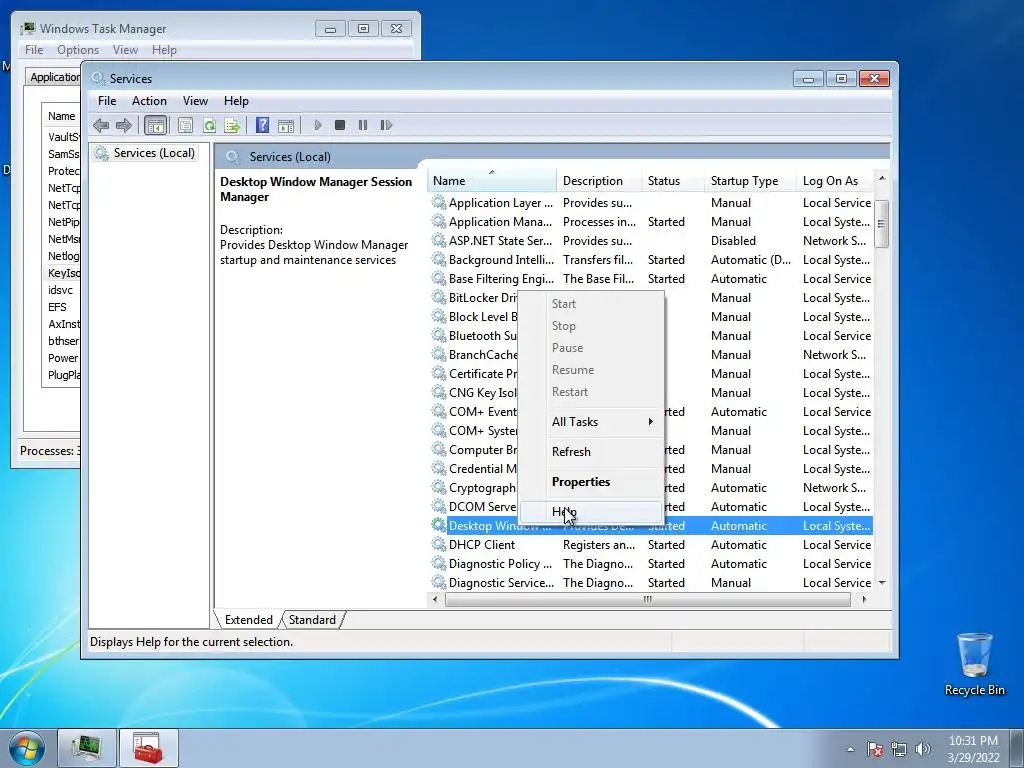This screenshot has height=768, width=1024.
Task: Open the Help menu in Services
Action: [236, 101]
